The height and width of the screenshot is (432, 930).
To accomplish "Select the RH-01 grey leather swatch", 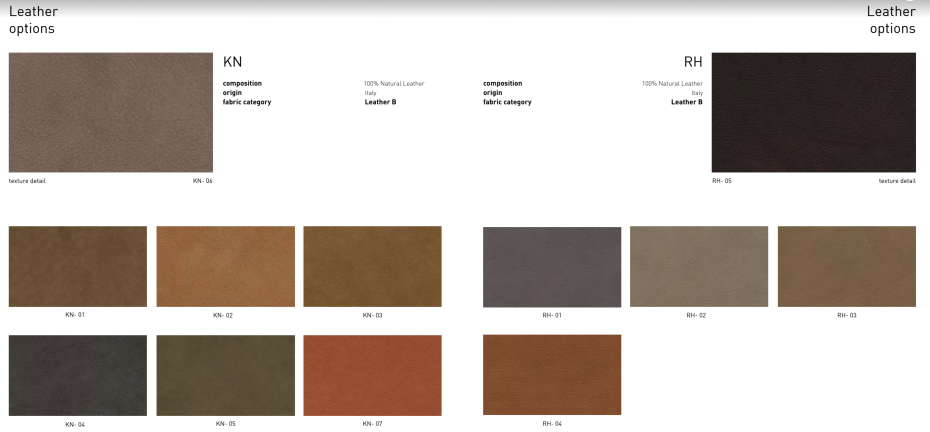I will [552, 266].
